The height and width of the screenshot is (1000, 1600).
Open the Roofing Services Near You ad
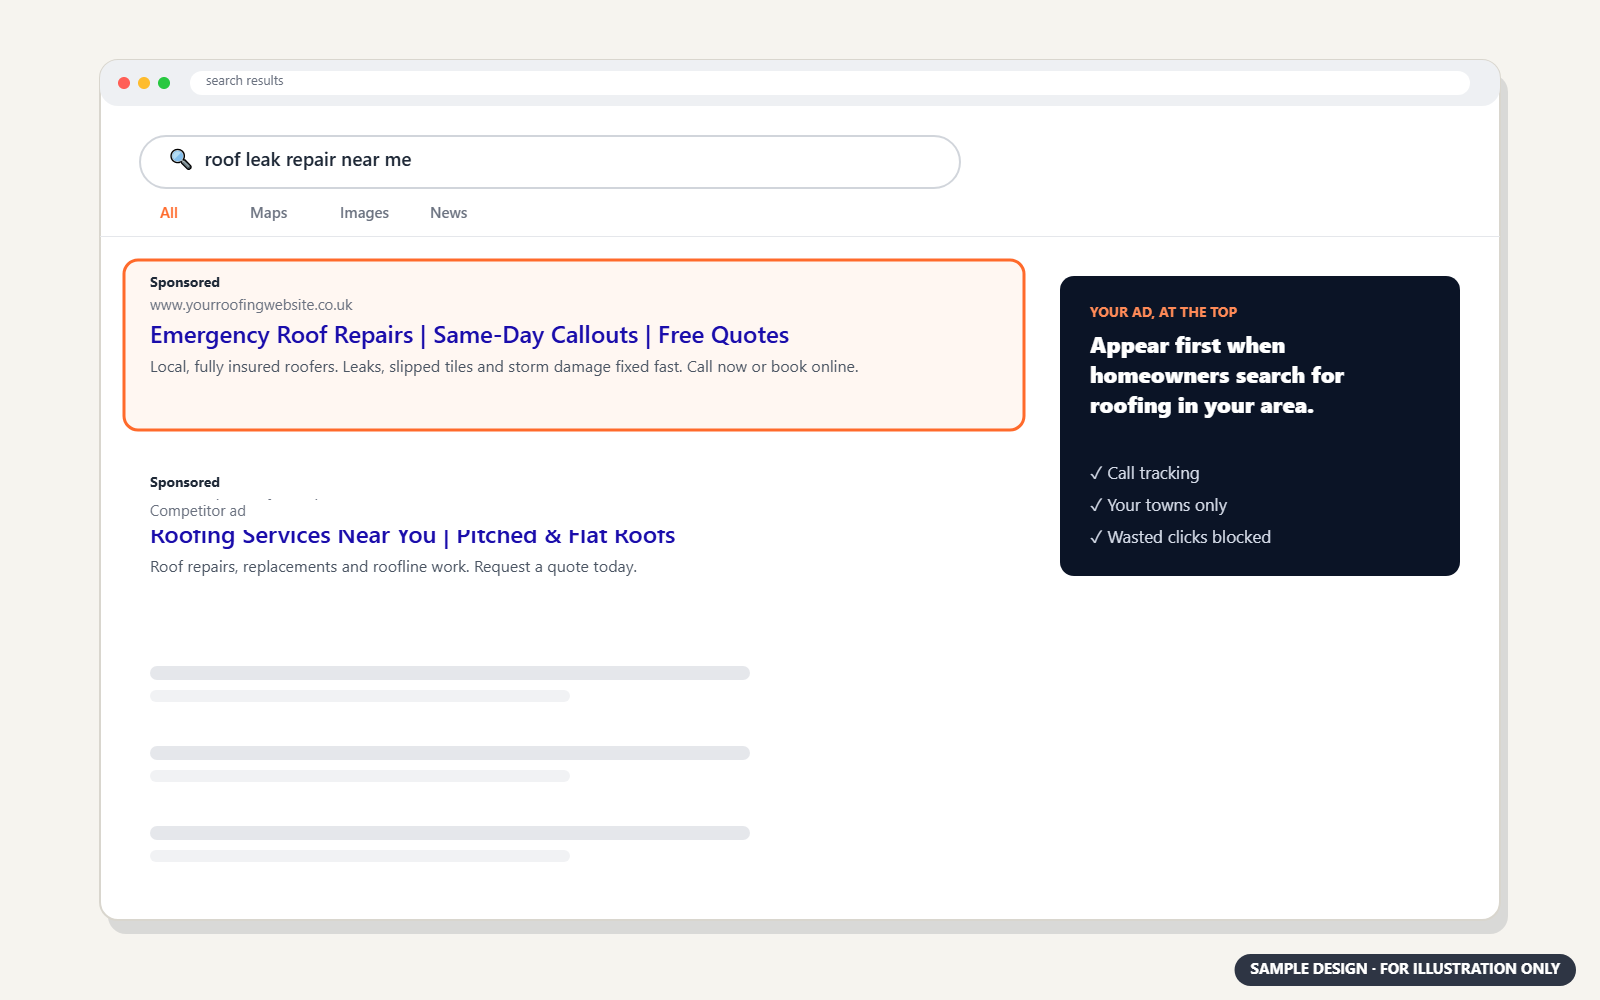pos(412,536)
